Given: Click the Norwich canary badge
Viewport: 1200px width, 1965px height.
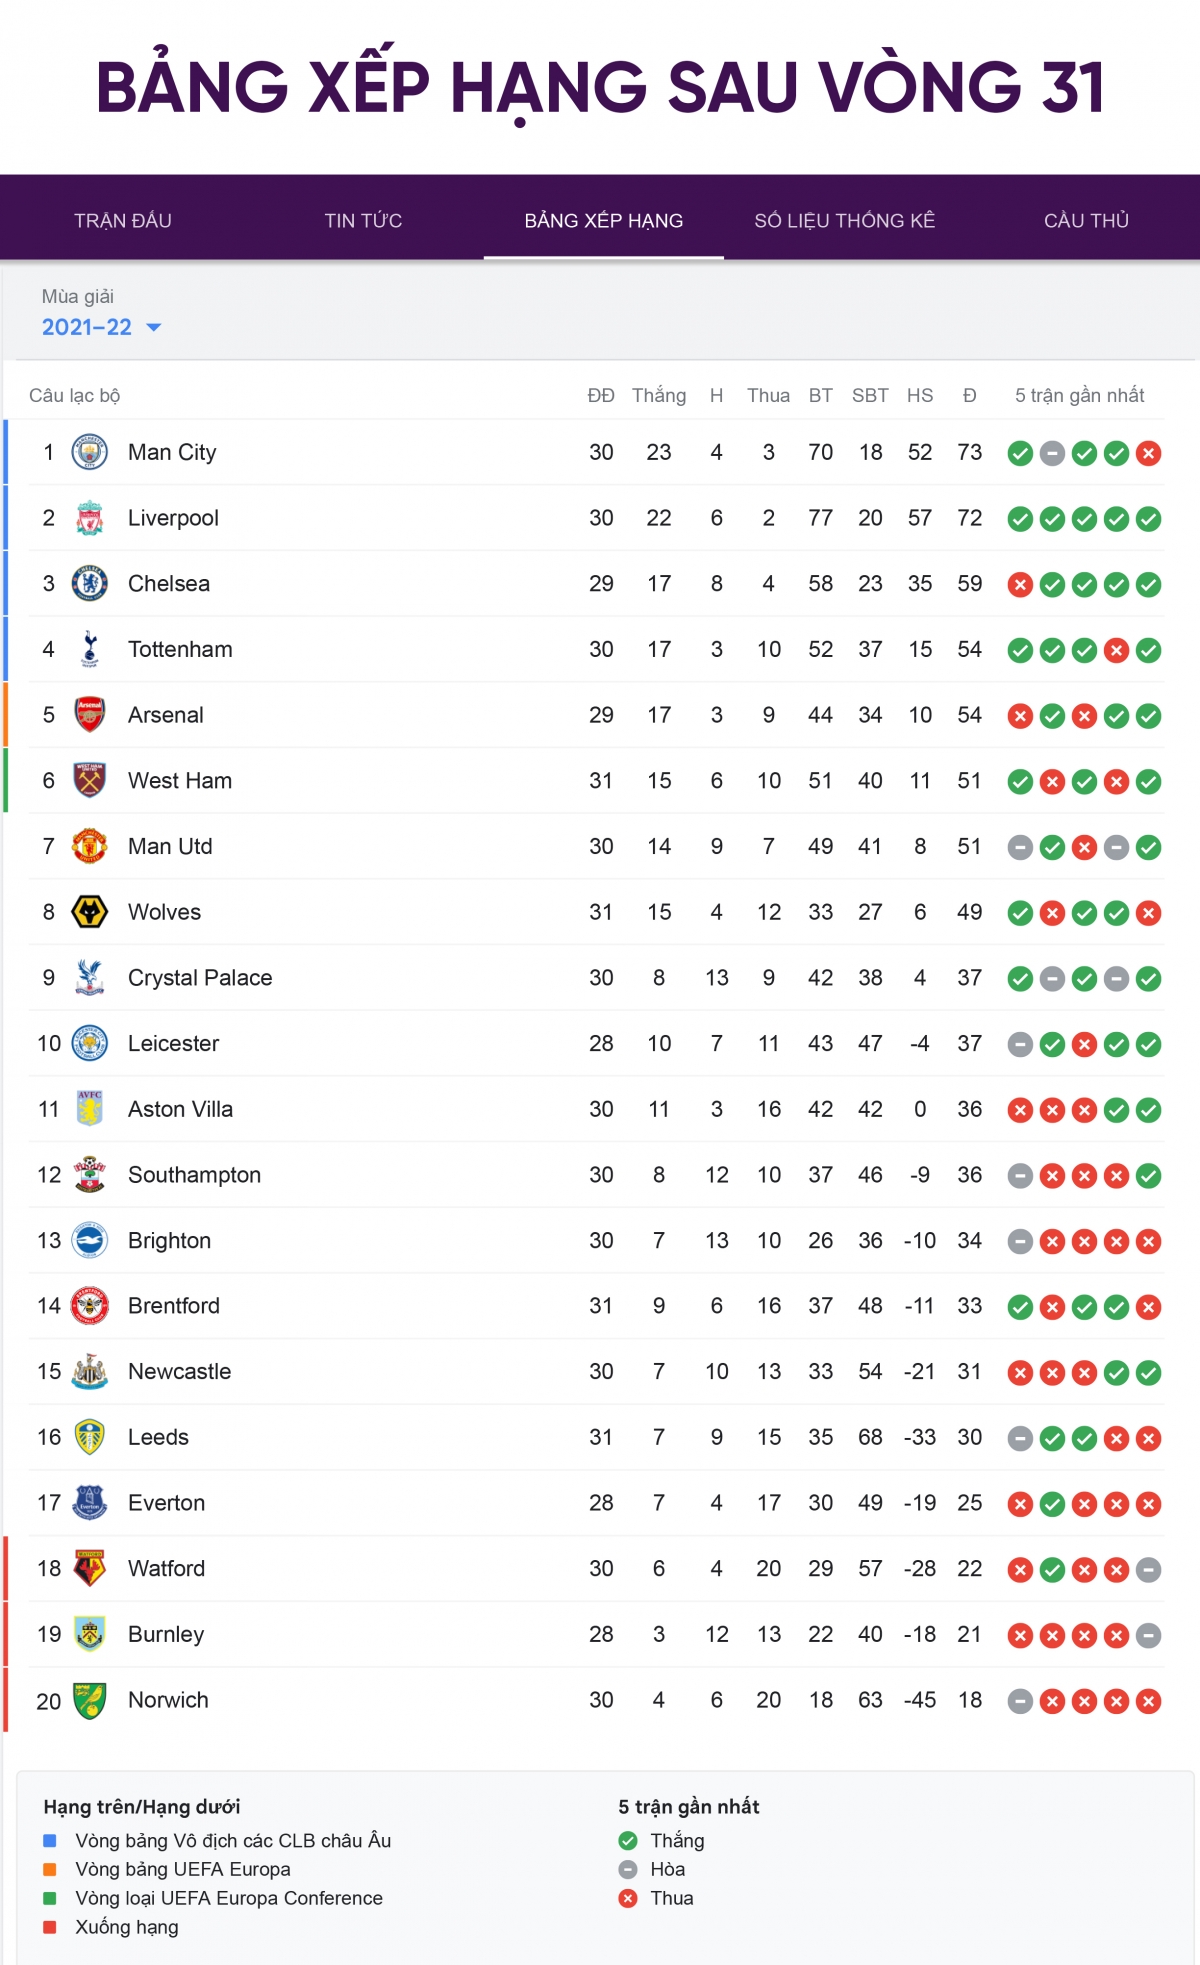Looking at the screenshot, I should coord(90,1700).
